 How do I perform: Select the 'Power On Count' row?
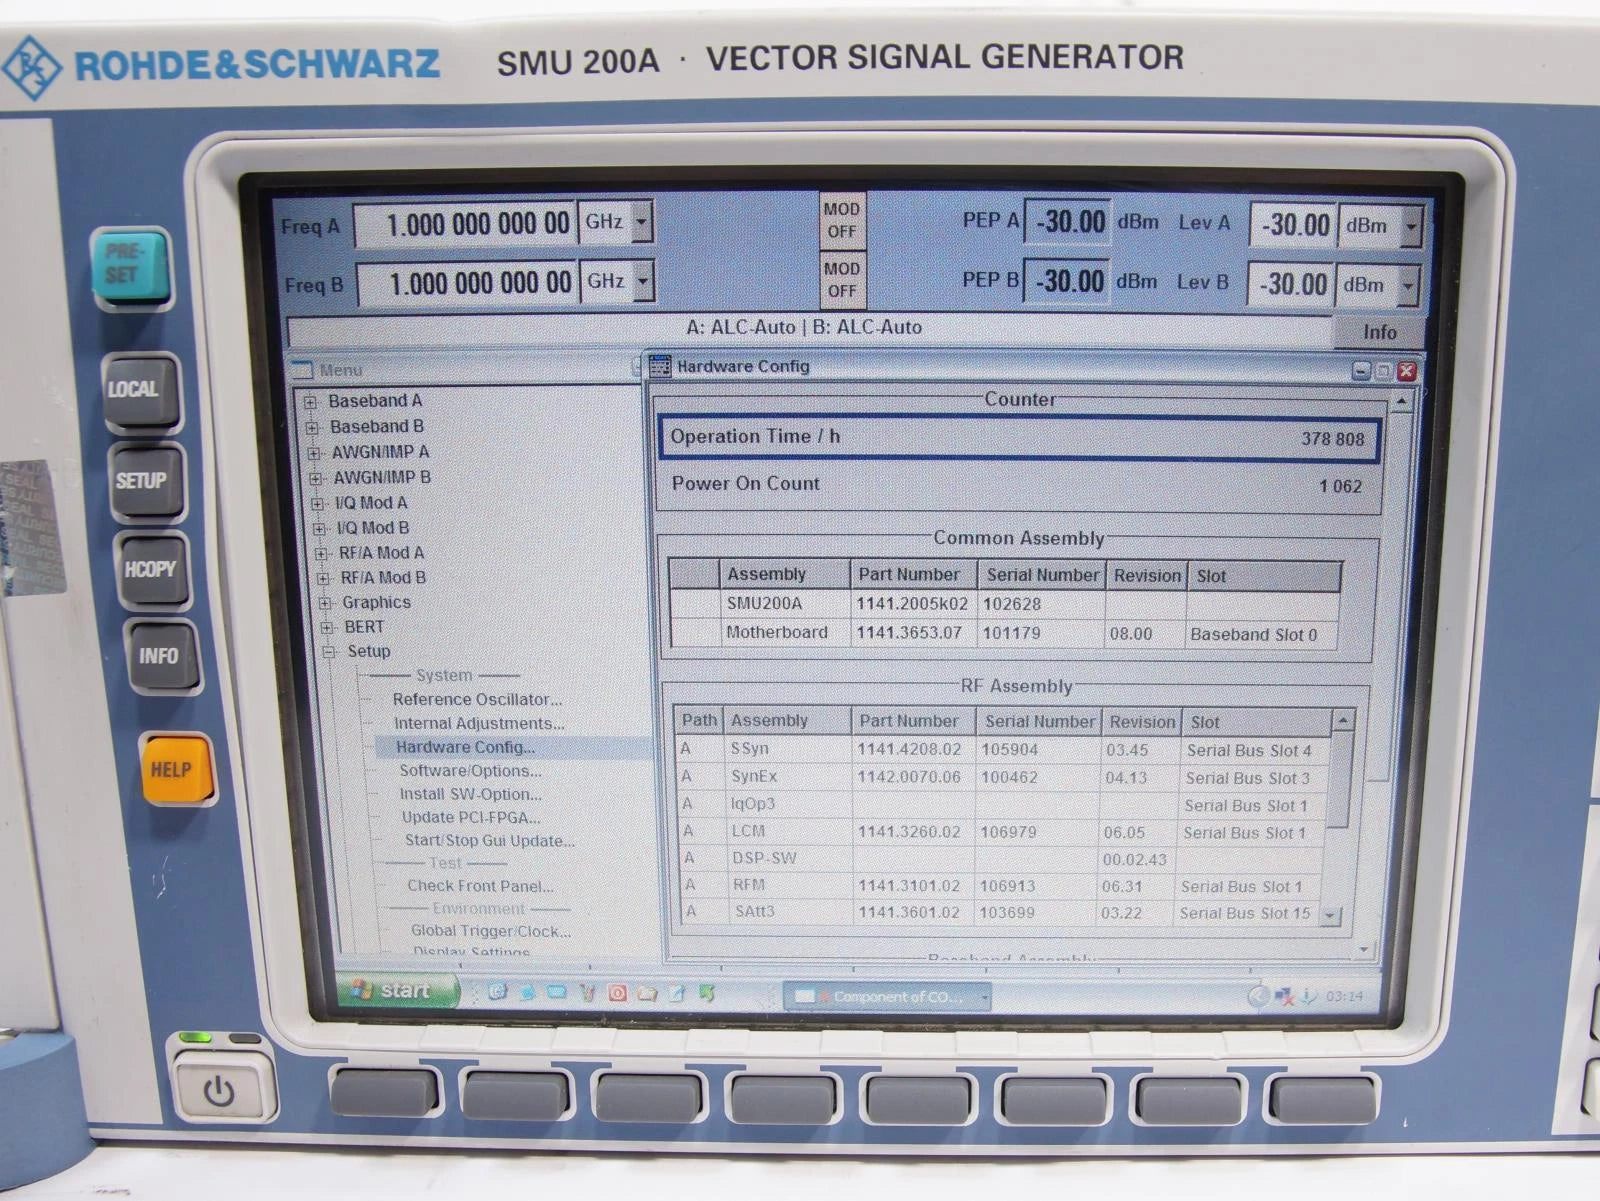point(1018,485)
